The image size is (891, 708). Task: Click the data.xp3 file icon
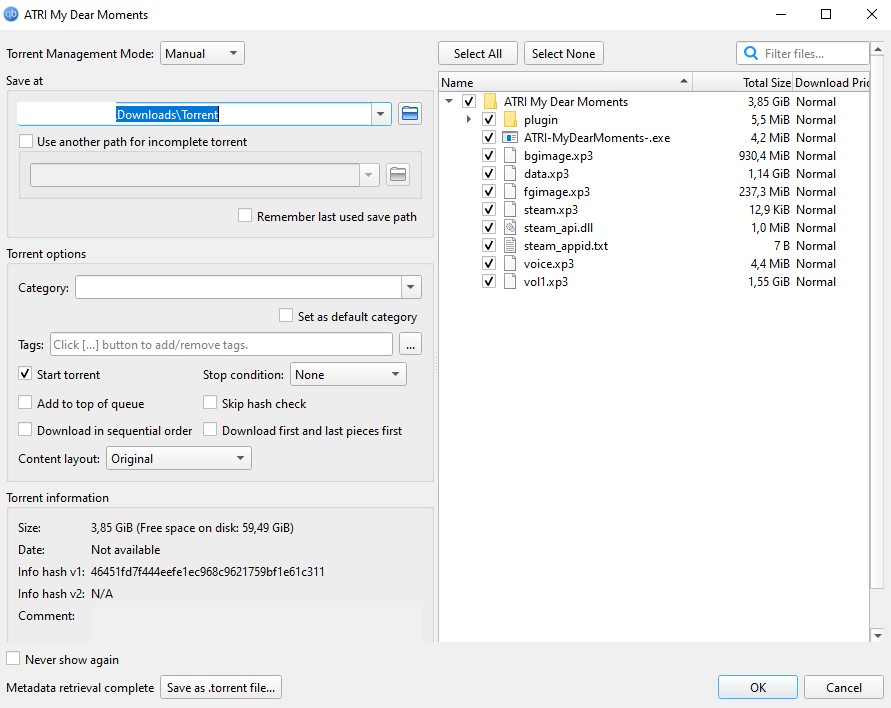click(x=510, y=174)
